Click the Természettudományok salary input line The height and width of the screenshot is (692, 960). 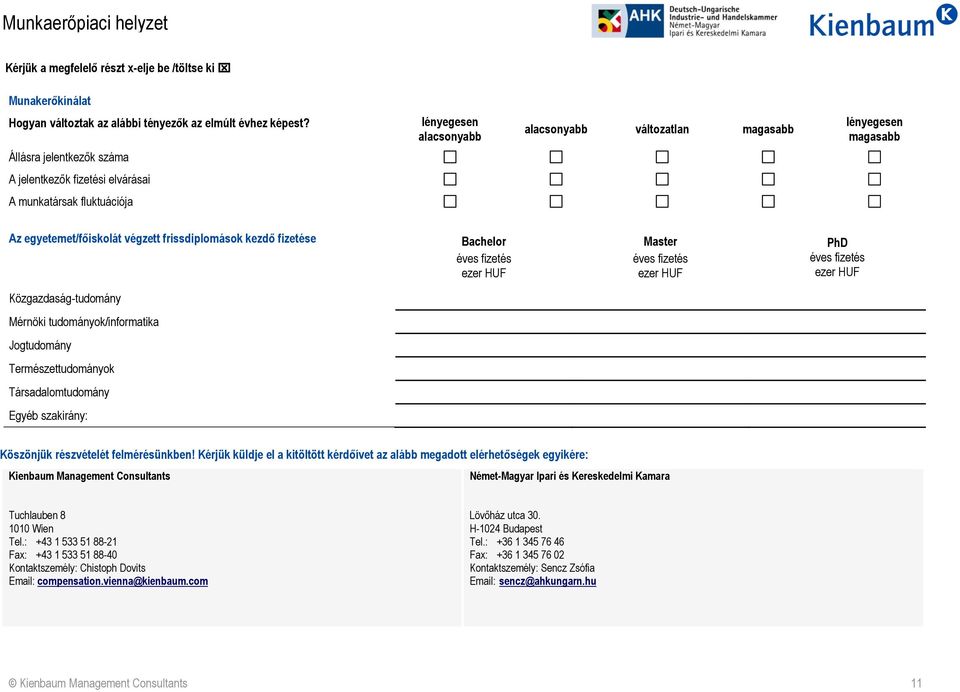coord(660,370)
